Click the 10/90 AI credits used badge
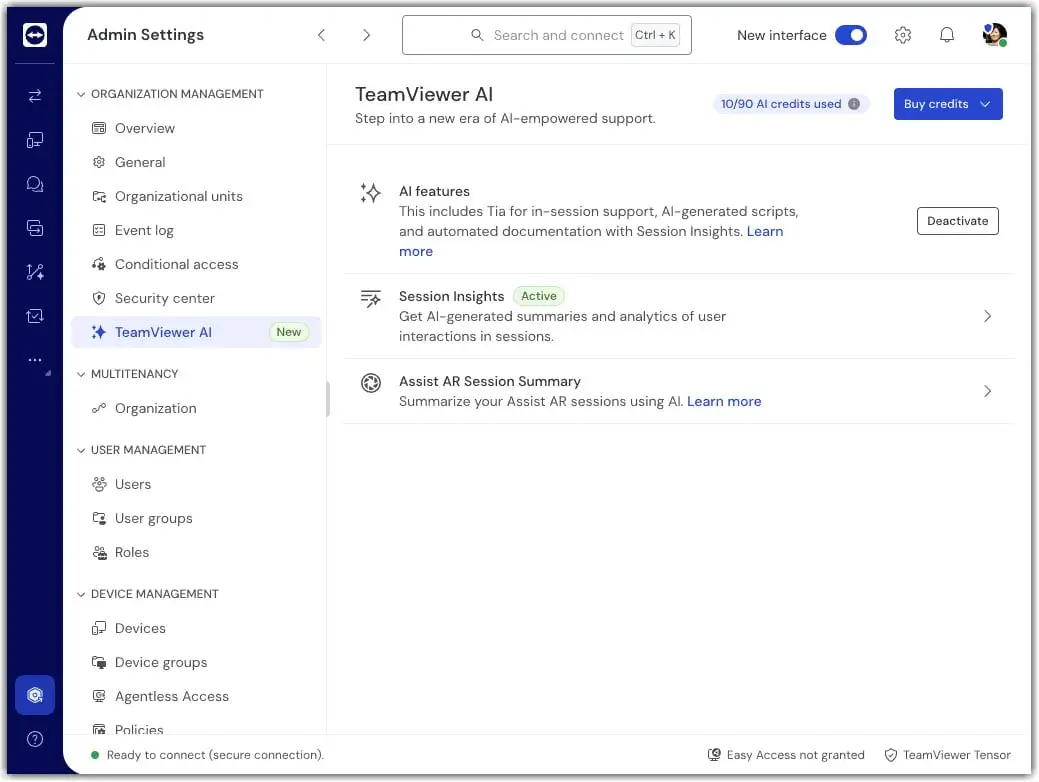This screenshot has height=782, width=1039. tap(791, 104)
